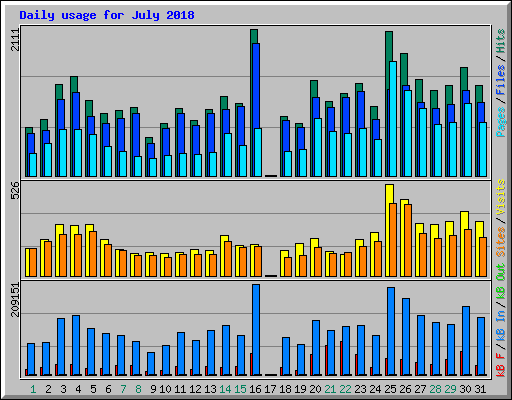The image size is (512, 400).
Task: Select day 18 label on the x-axis
Action: click(x=285, y=389)
